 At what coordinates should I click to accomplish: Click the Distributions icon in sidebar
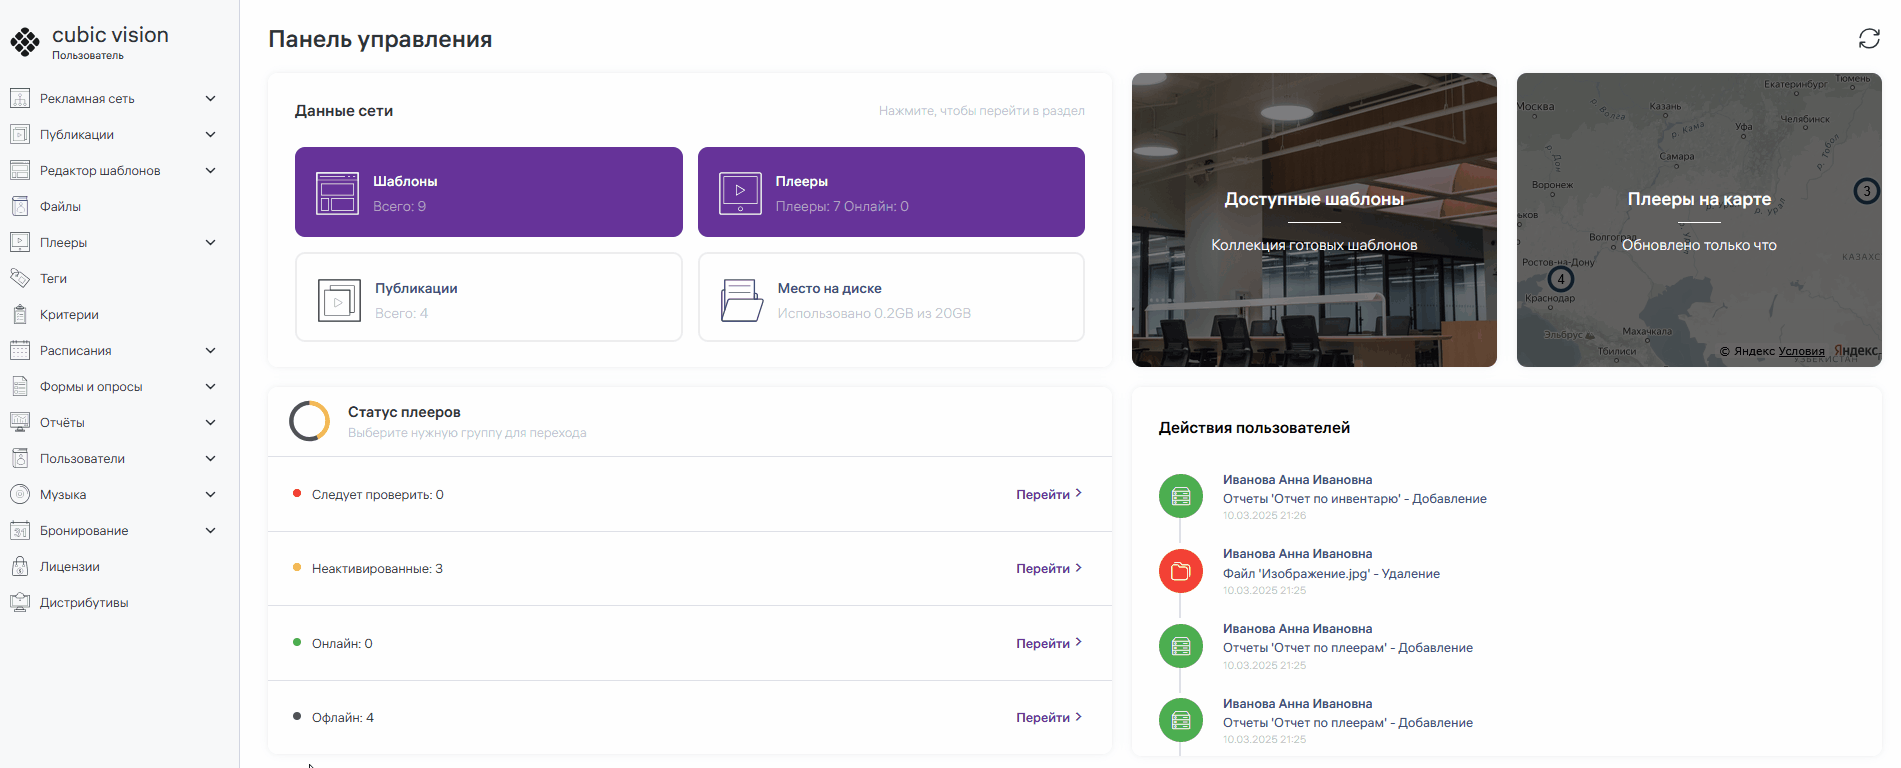pyautogui.click(x=20, y=603)
